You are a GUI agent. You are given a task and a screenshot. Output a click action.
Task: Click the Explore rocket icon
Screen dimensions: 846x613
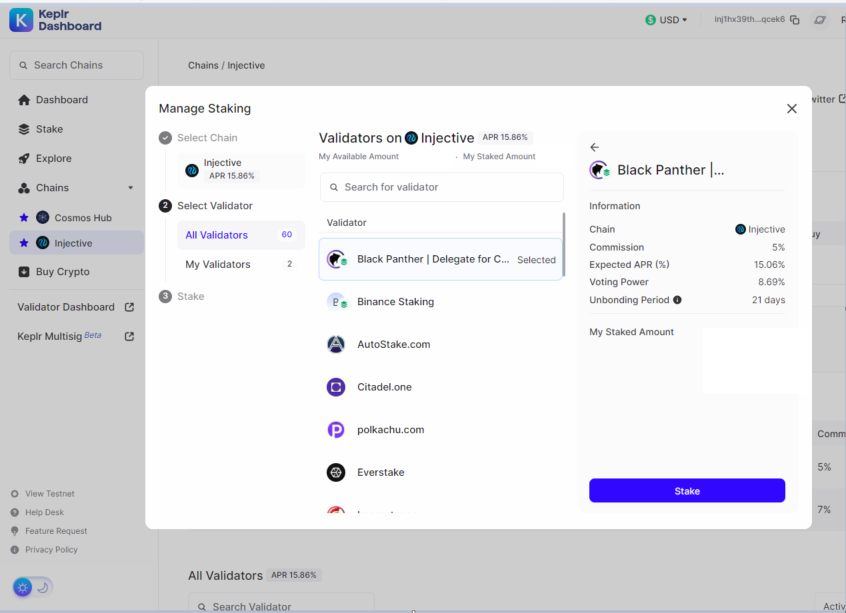point(24,158)
